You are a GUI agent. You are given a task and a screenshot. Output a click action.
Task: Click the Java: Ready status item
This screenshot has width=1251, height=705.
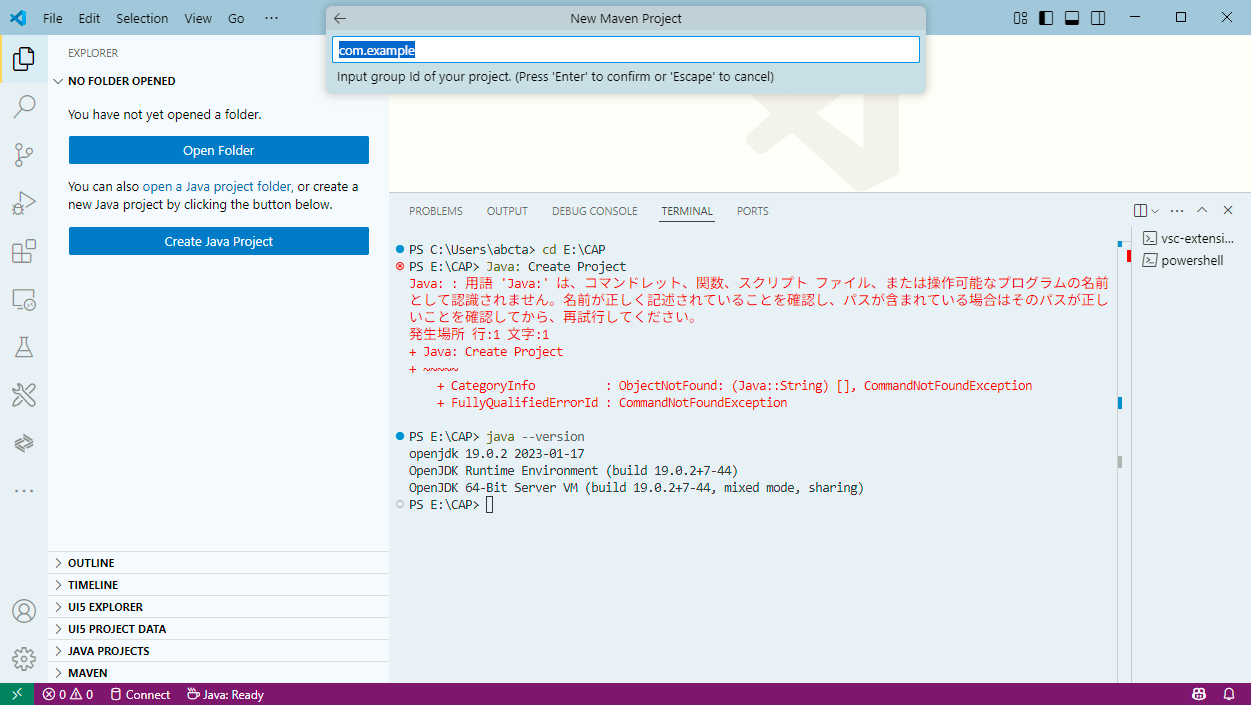point(225,694)
